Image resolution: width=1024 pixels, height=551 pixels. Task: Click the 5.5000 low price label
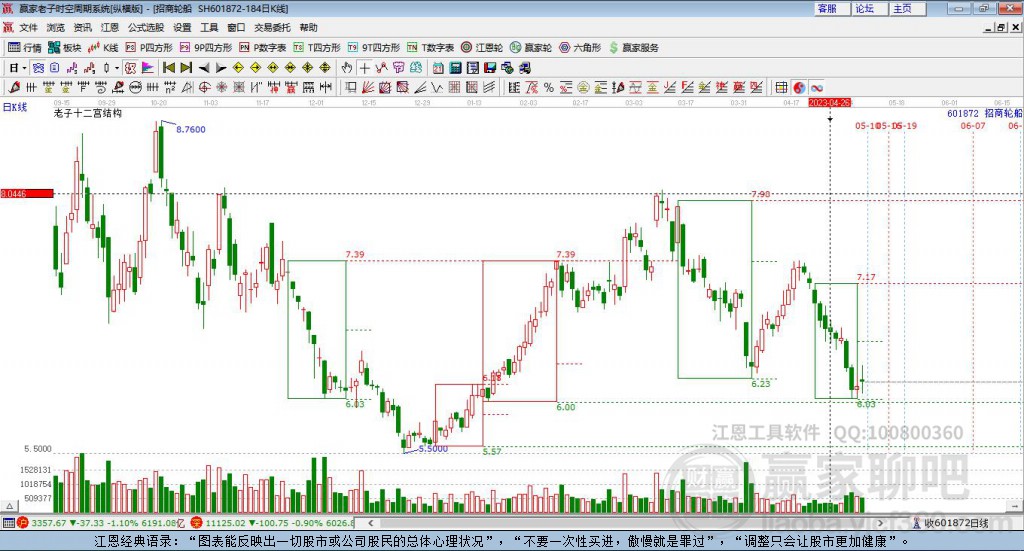point(434,449)
